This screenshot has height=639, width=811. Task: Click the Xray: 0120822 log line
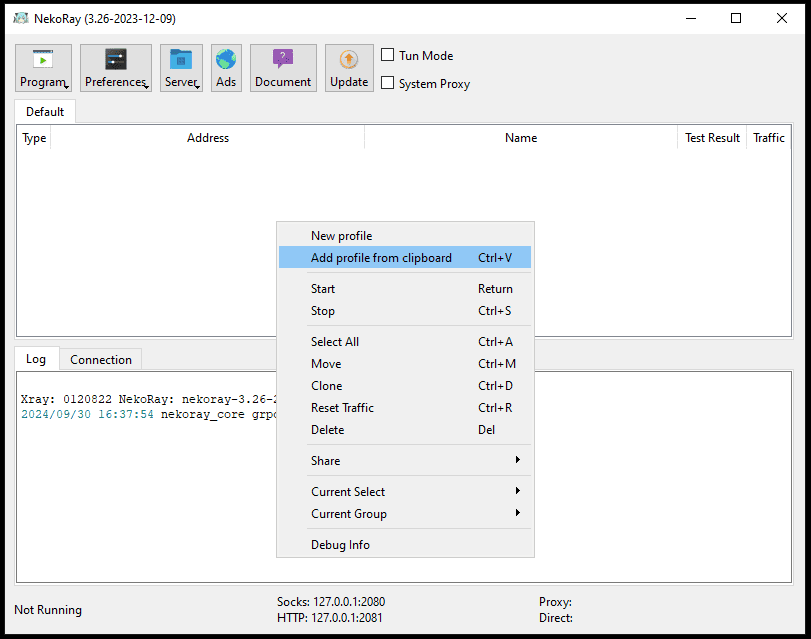(x=148, y=399)
